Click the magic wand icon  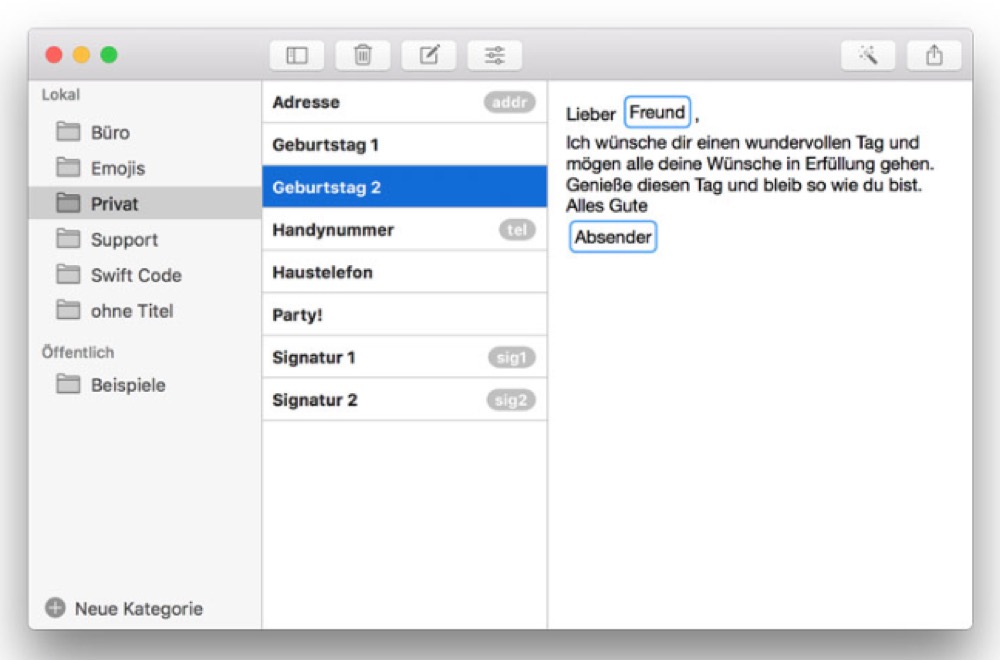868,56
